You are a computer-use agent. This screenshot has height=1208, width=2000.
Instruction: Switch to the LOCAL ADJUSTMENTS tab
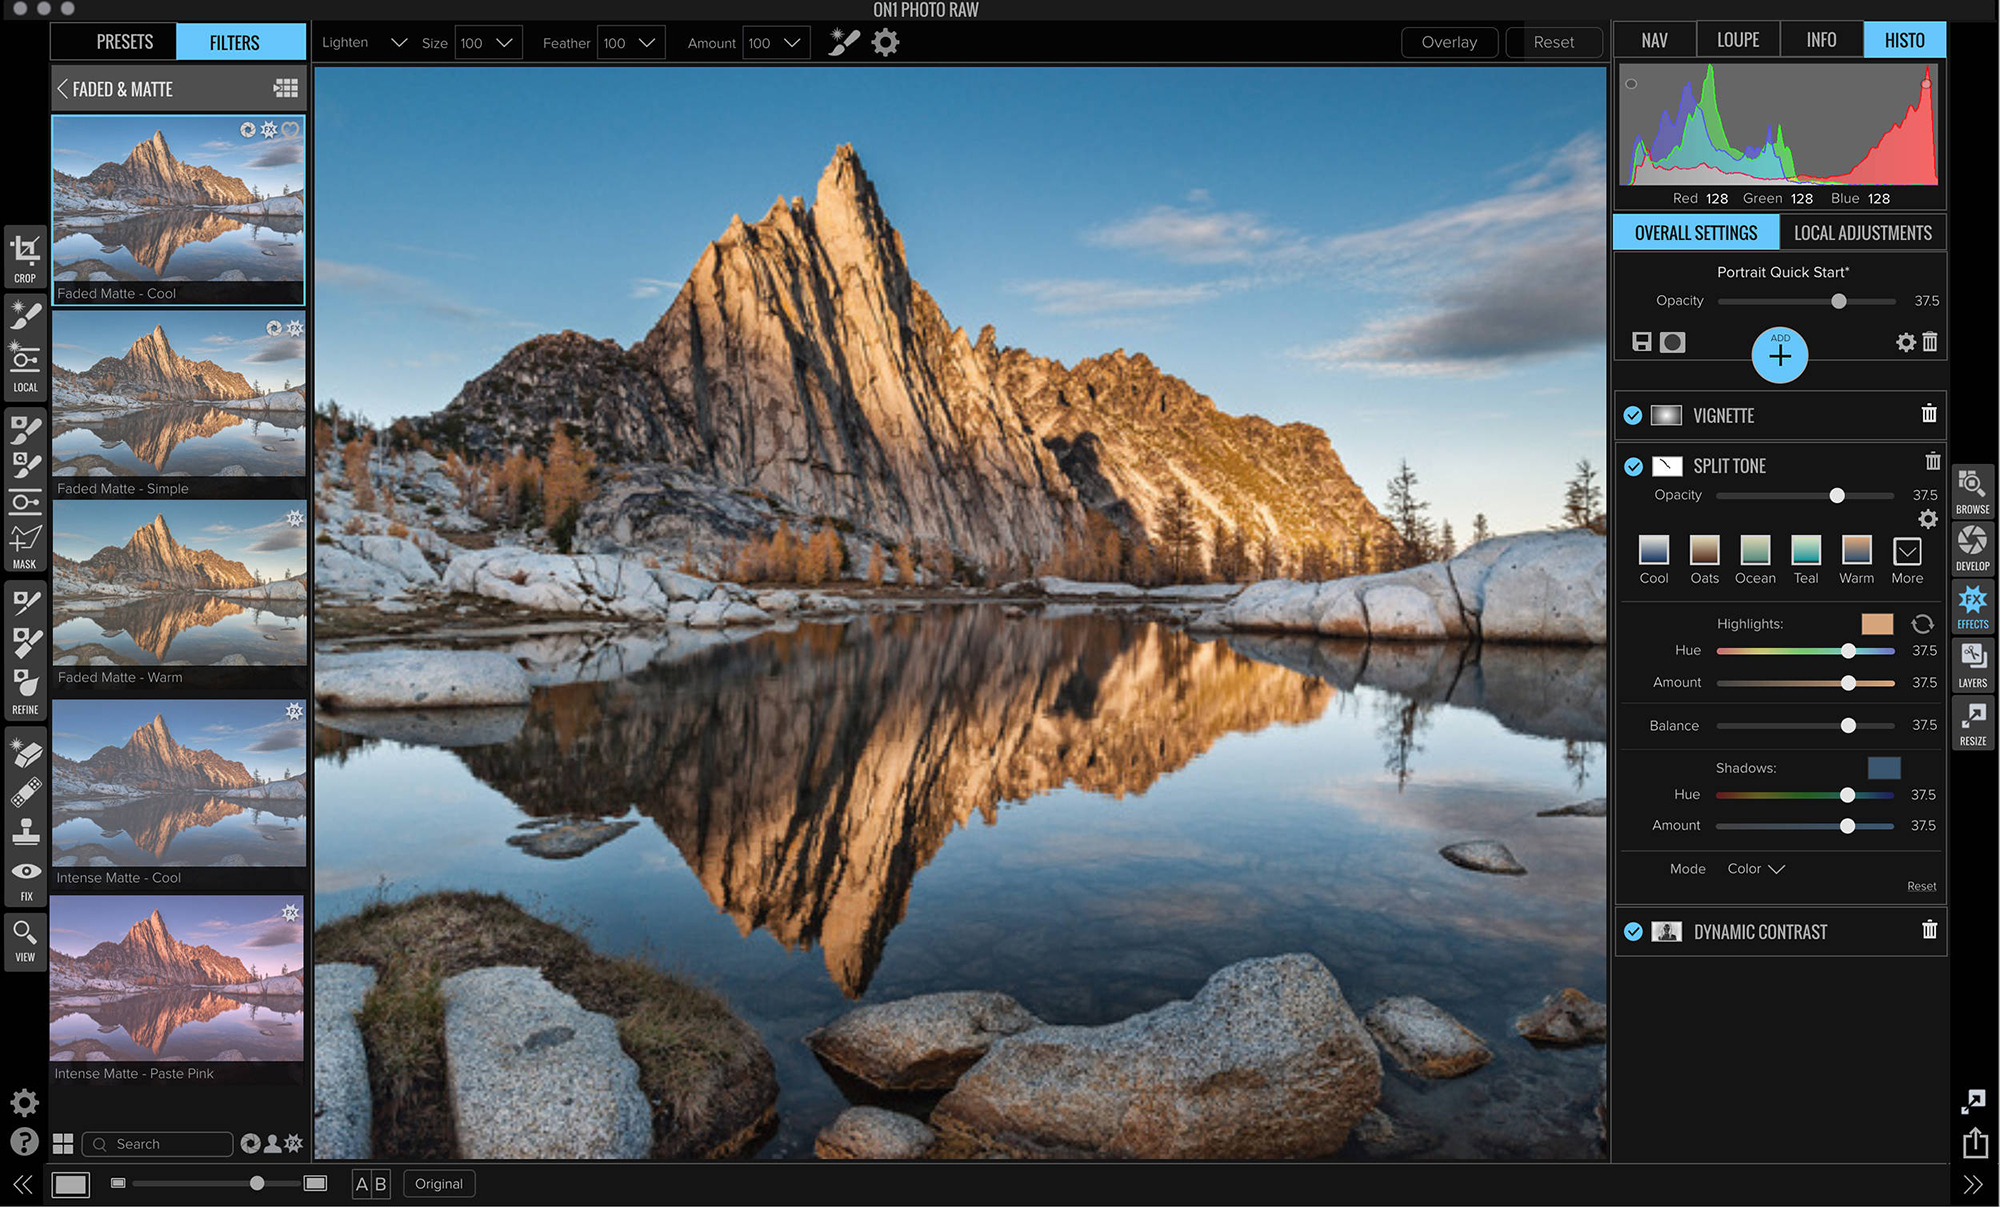point(1864,233)
